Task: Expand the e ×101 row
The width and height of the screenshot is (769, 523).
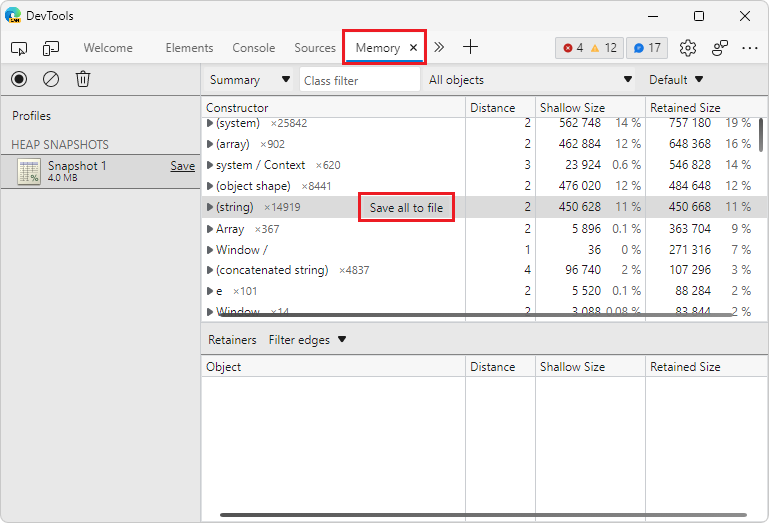Action: (x=210, y=291)
